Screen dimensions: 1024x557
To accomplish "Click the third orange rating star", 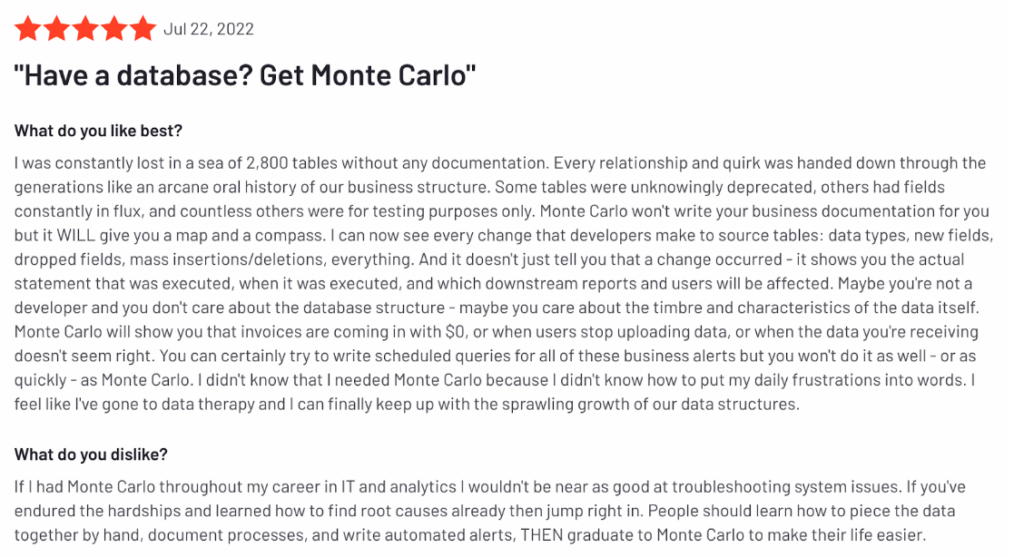I will coord(86,29).
